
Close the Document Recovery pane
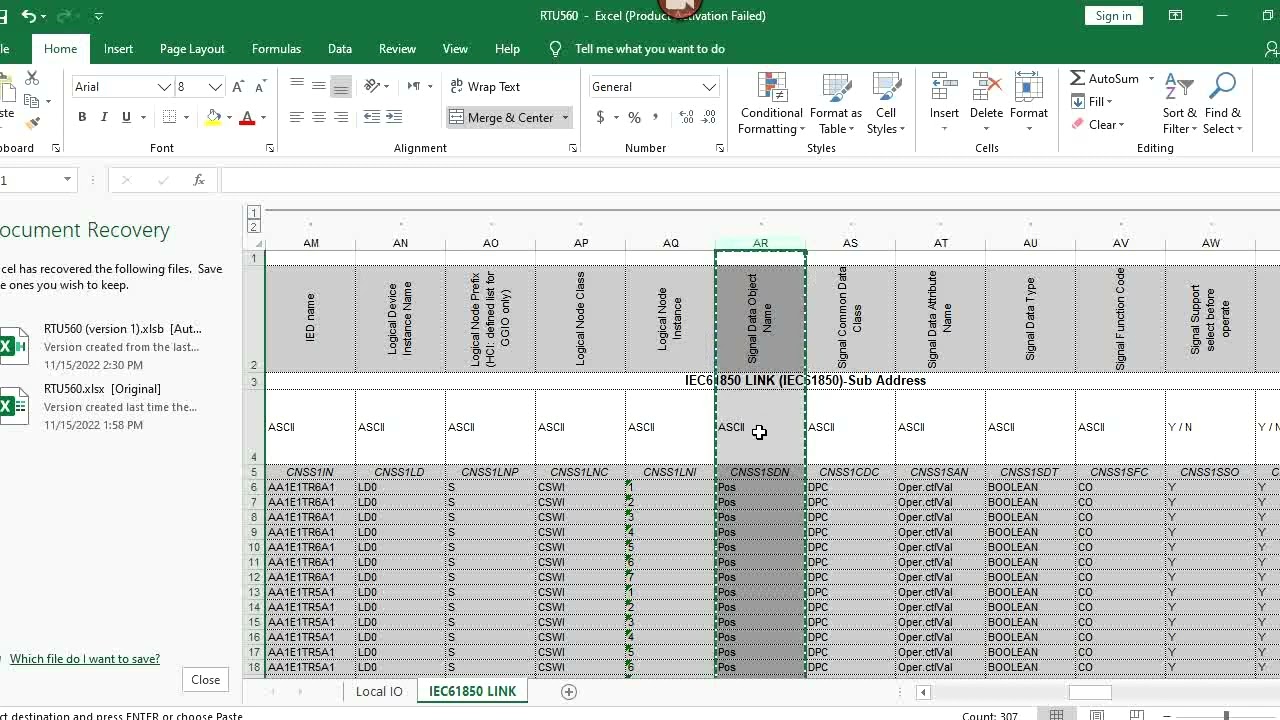[205, 680]
